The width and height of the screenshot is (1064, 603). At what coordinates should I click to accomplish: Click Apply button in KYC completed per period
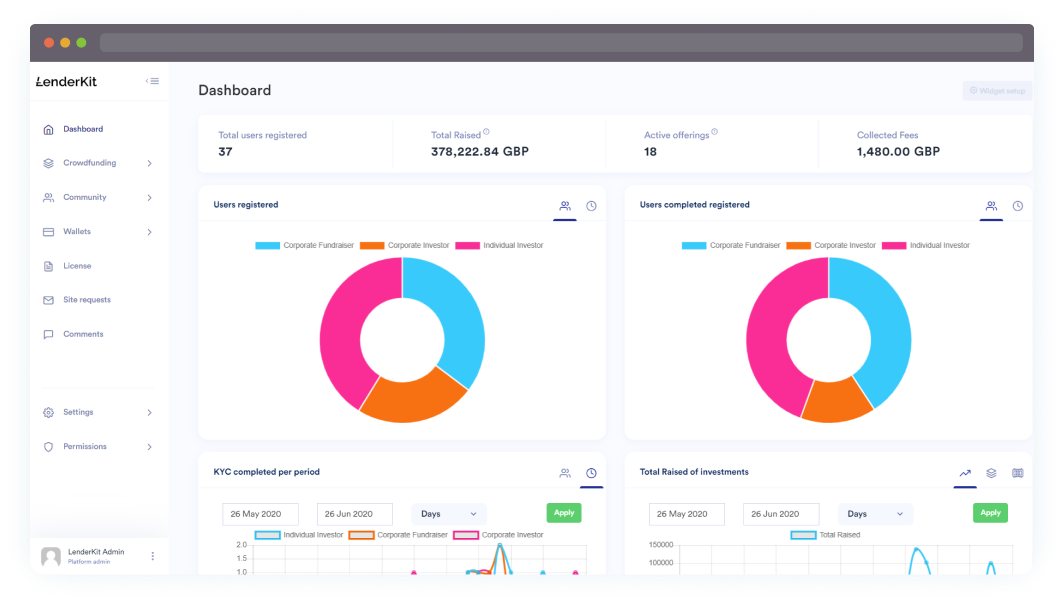[x=564, y=513]
